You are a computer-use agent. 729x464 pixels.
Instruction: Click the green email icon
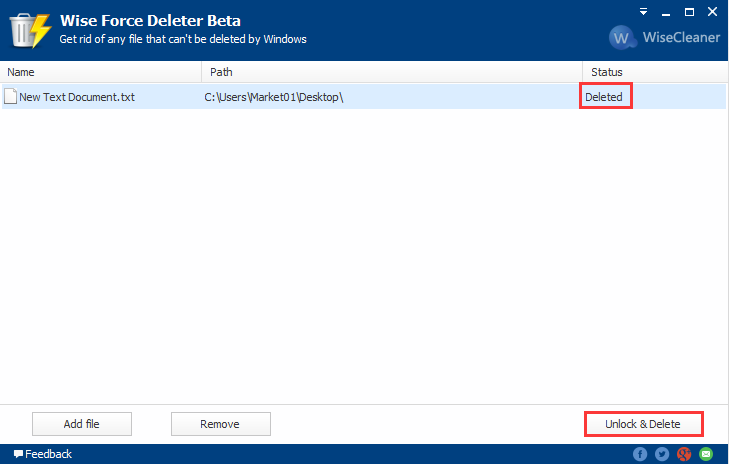pos(706,454)
